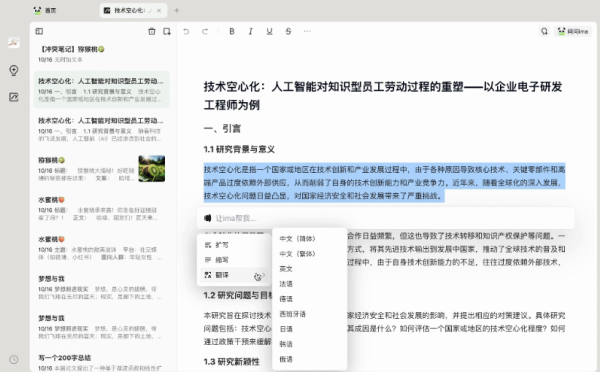Create a new note icon

click(166, 31)
